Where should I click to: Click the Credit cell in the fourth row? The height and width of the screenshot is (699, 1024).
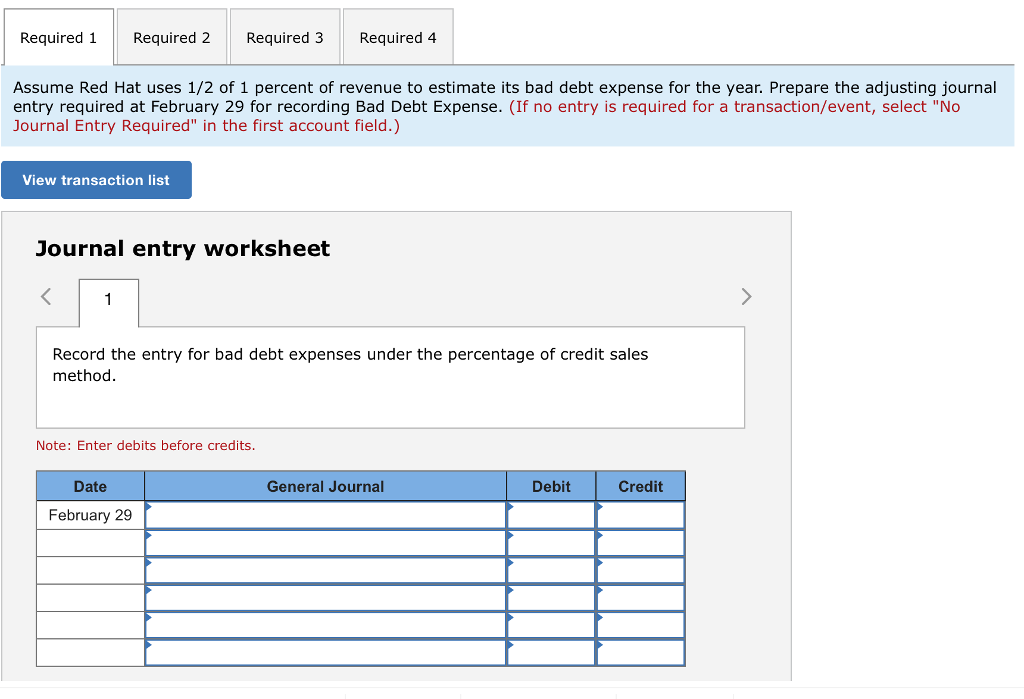click(641, 598)
